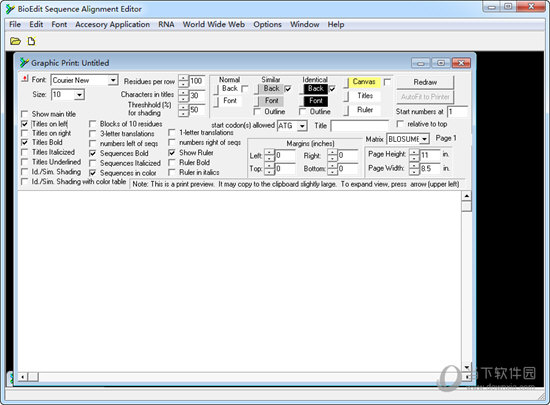Open the Font menu
550x405 pixels.
59,25
